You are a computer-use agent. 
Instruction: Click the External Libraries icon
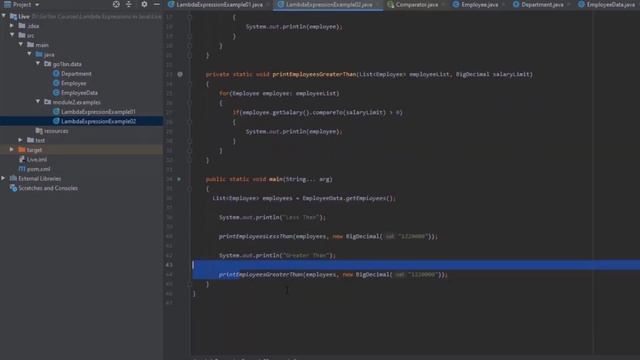point(13,178)
